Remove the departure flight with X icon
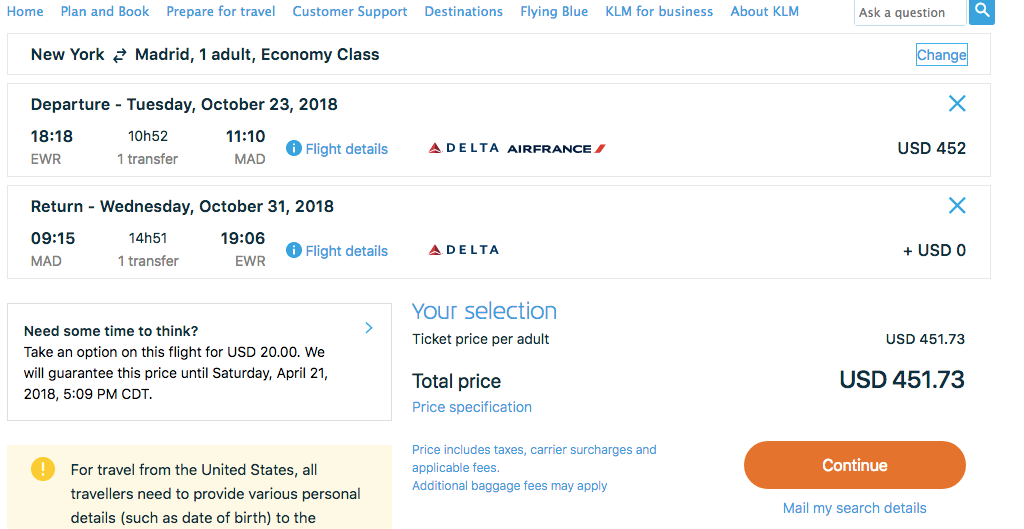The height and width of the screenshot is (529, 1024). [x=957, y=103]
